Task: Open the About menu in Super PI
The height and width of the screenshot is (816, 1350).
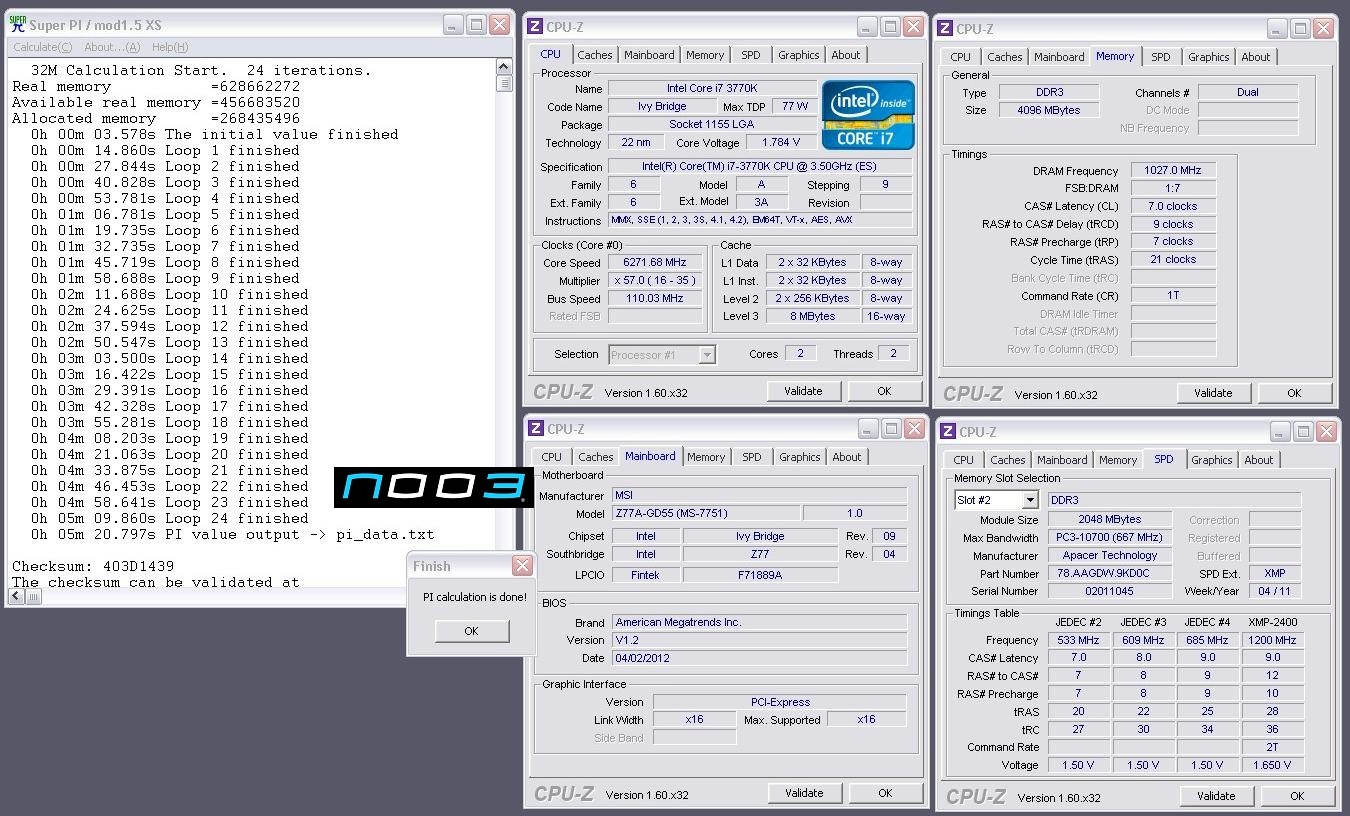Action: (112, 47)
